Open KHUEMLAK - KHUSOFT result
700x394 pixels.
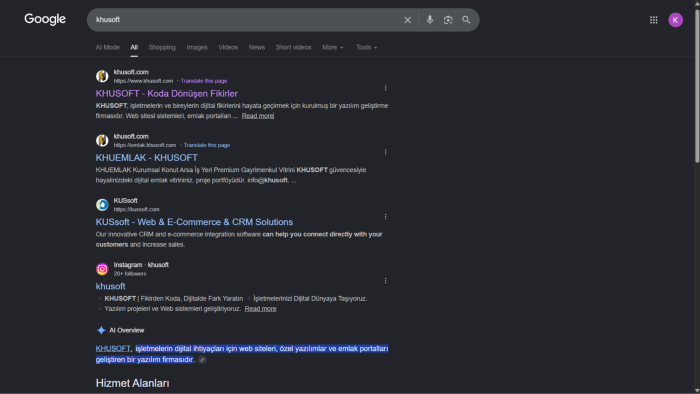point(146,158)
